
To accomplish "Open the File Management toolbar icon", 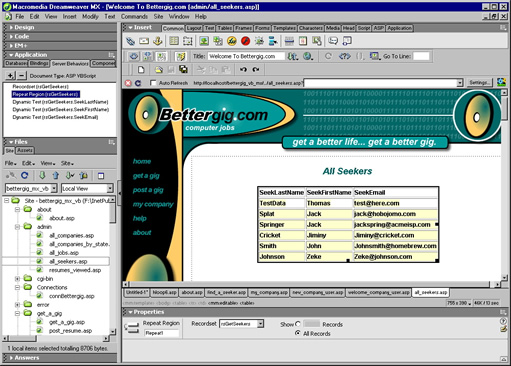I will coord(293,56).
